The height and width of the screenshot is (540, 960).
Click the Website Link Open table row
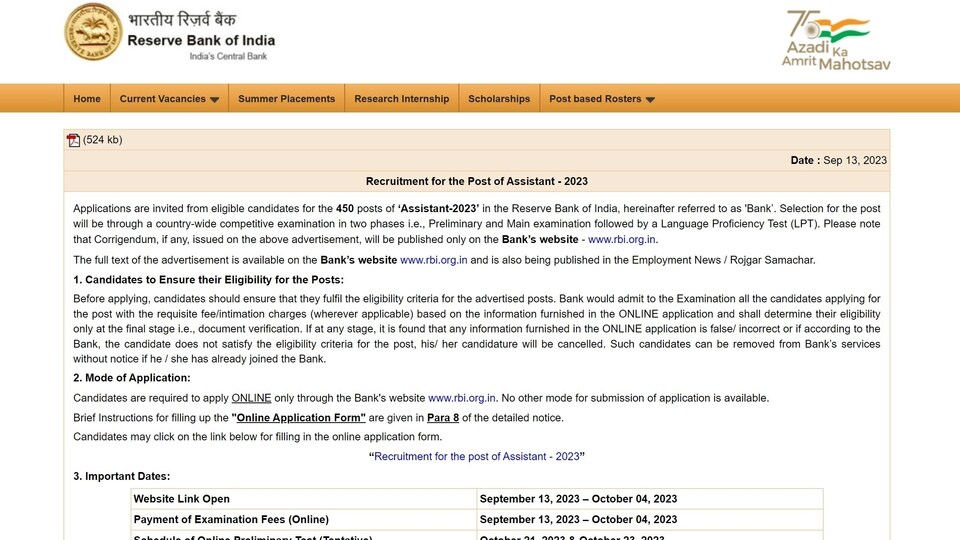477,499
